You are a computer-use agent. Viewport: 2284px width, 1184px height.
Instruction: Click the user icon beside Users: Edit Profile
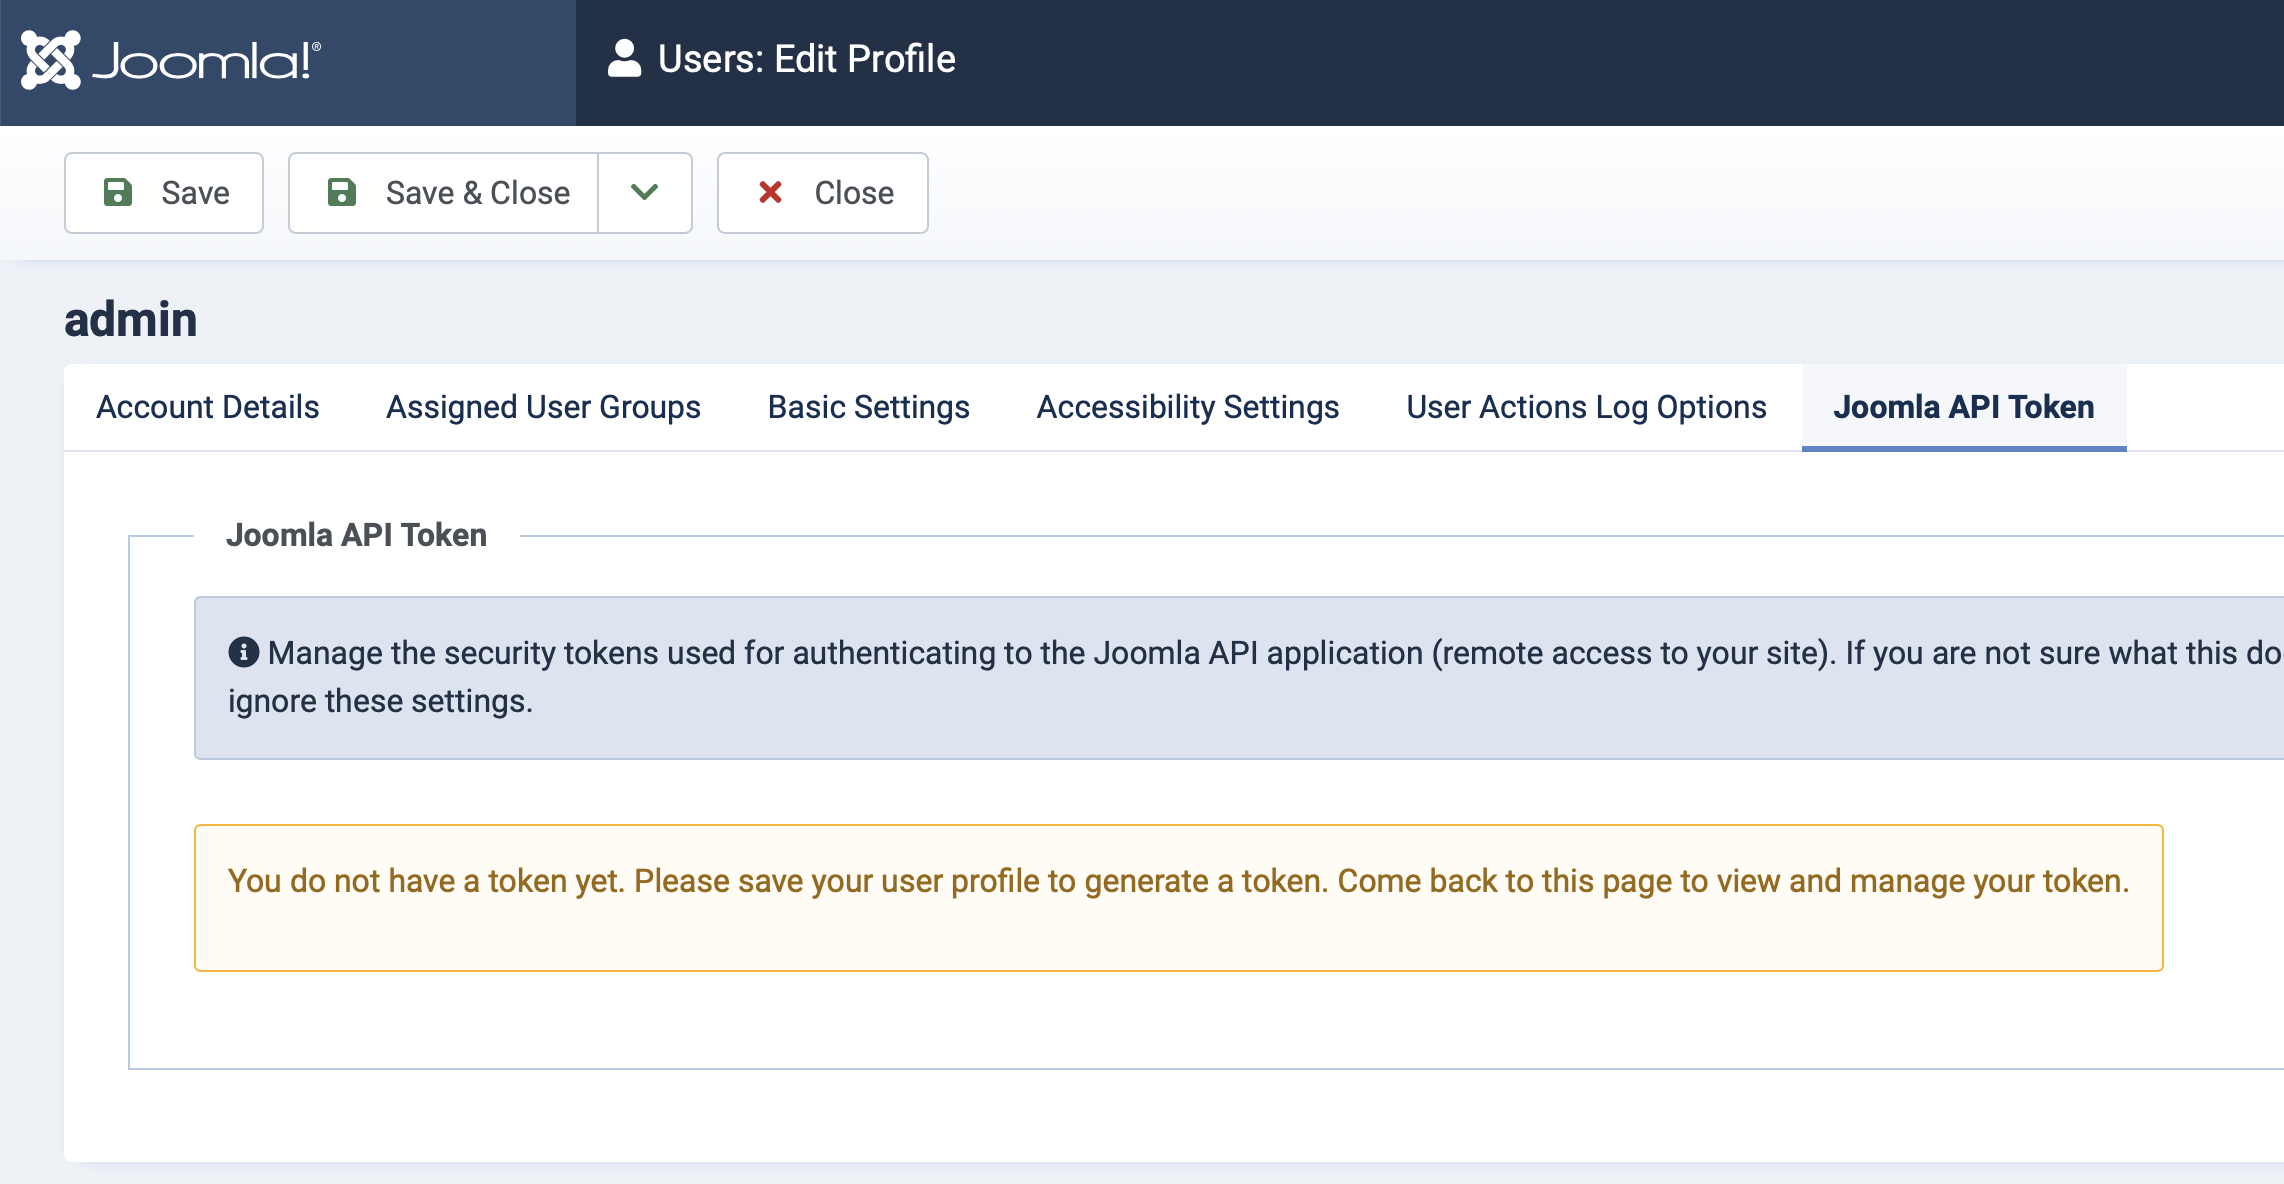click(624, 59)
